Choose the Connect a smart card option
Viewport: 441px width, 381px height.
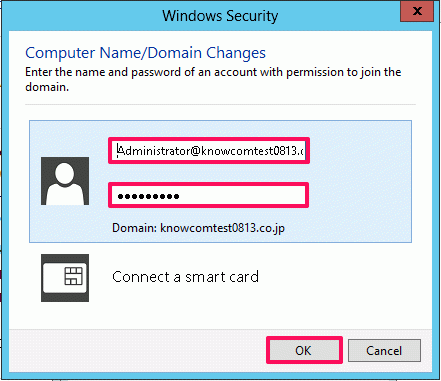coord(185,277)
